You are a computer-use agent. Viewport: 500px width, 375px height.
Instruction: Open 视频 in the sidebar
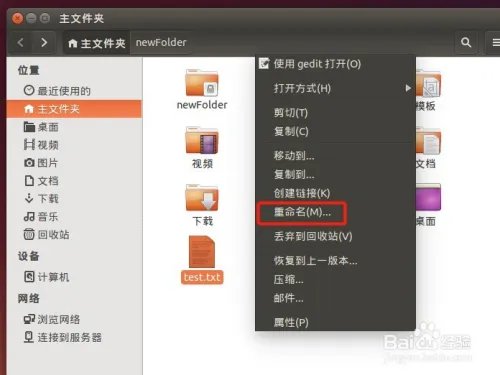pos(41,145)
